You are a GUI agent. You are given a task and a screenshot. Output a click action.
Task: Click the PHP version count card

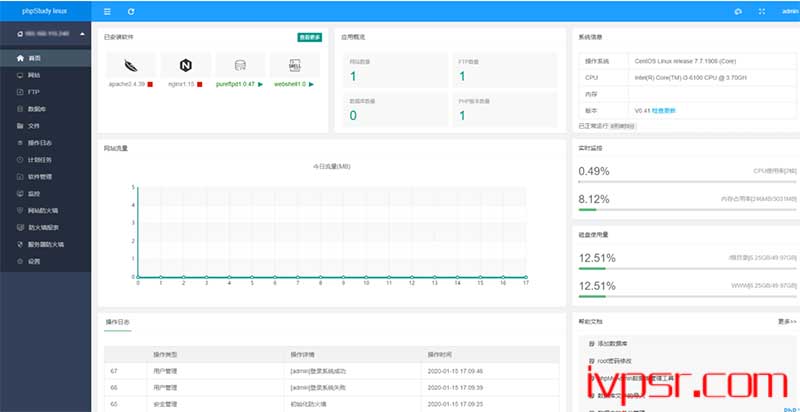coord(505,109)
